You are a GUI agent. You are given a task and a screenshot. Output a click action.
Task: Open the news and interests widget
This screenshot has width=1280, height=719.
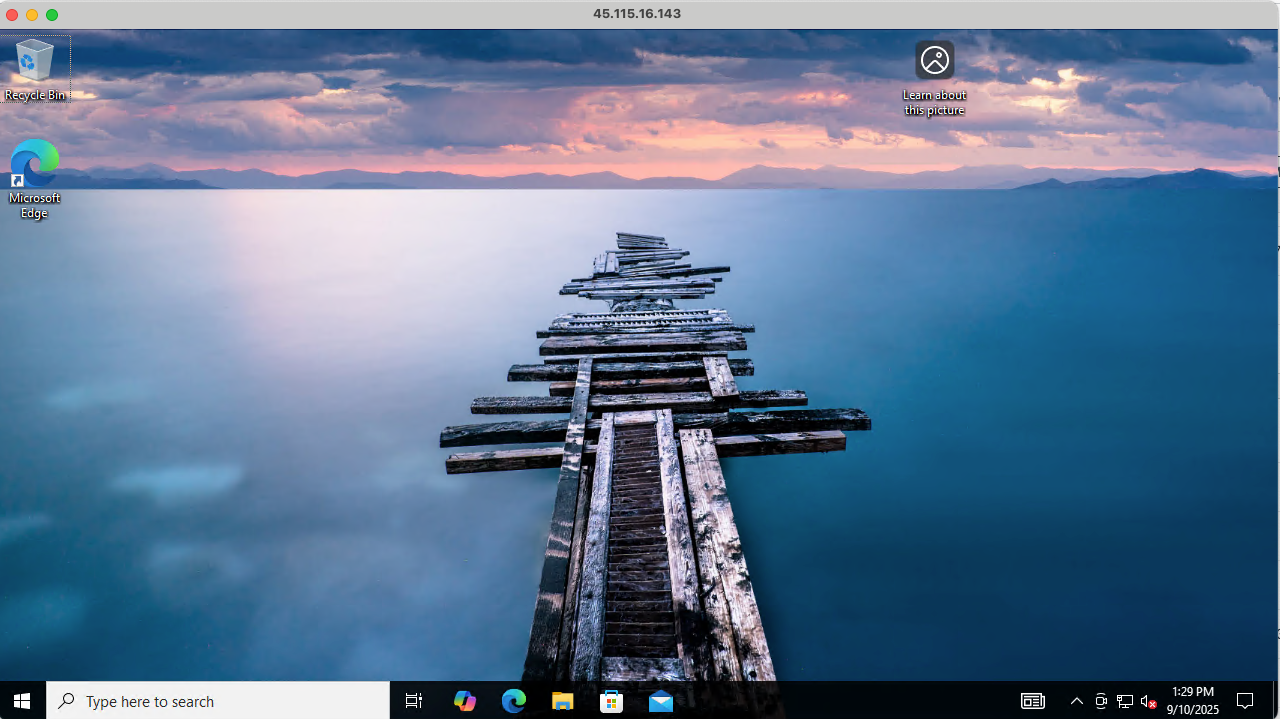pyautogui.click(x=1032, y=701)
